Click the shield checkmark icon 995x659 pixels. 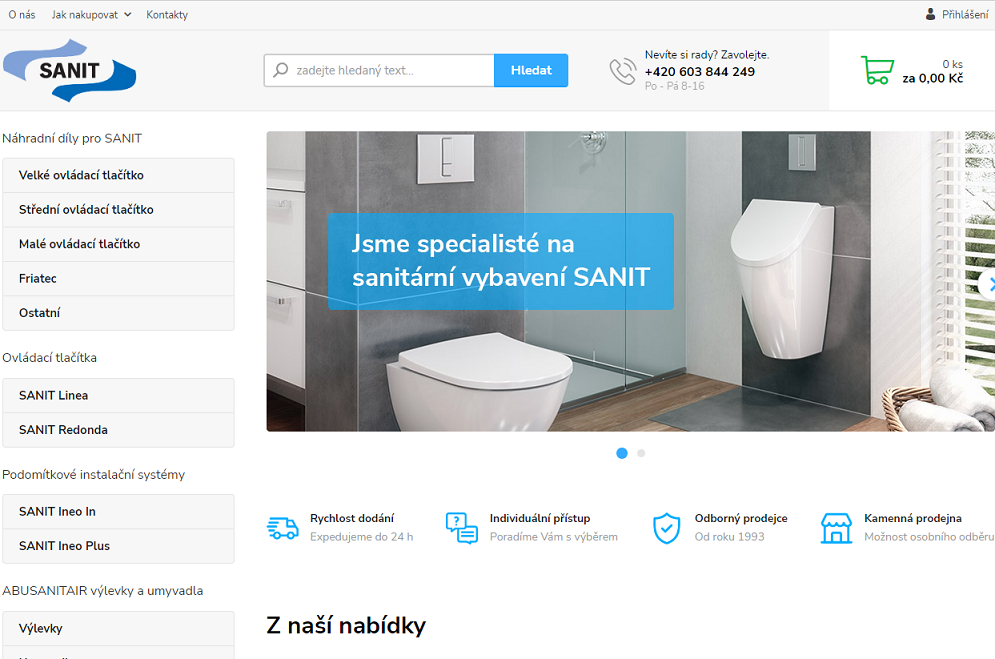tap(666, 528)
